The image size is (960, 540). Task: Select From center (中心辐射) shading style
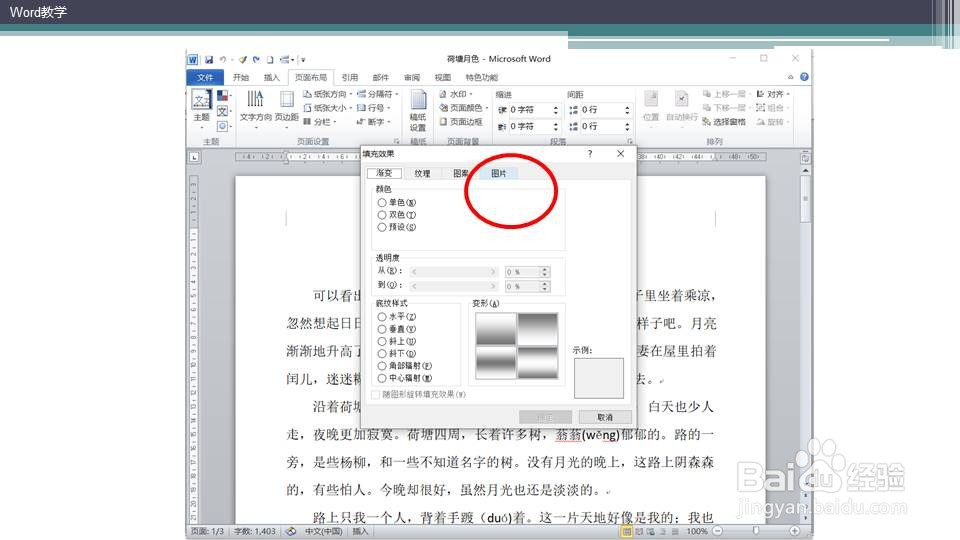coord(381,378)
